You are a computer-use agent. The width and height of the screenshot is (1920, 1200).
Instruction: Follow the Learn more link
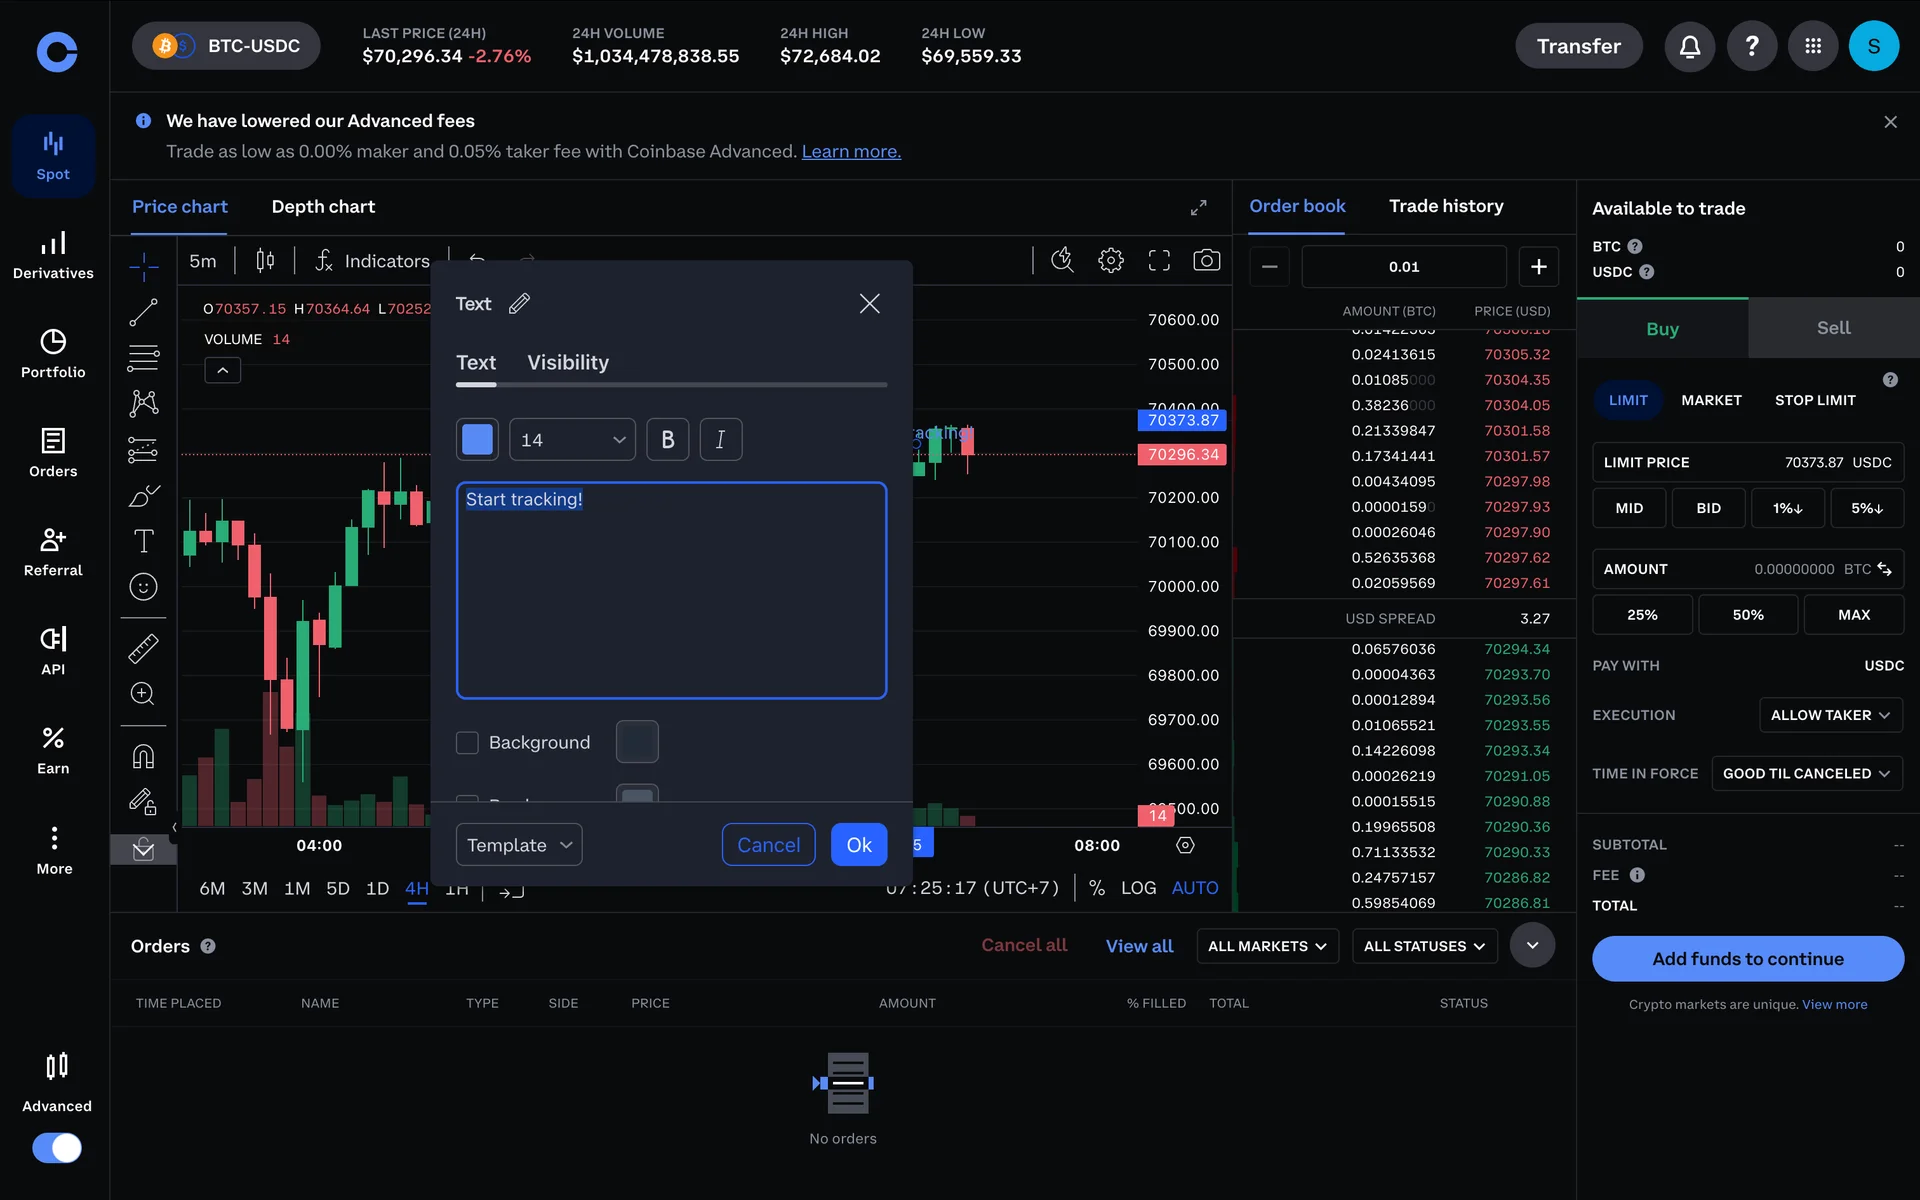pos(851,152)
